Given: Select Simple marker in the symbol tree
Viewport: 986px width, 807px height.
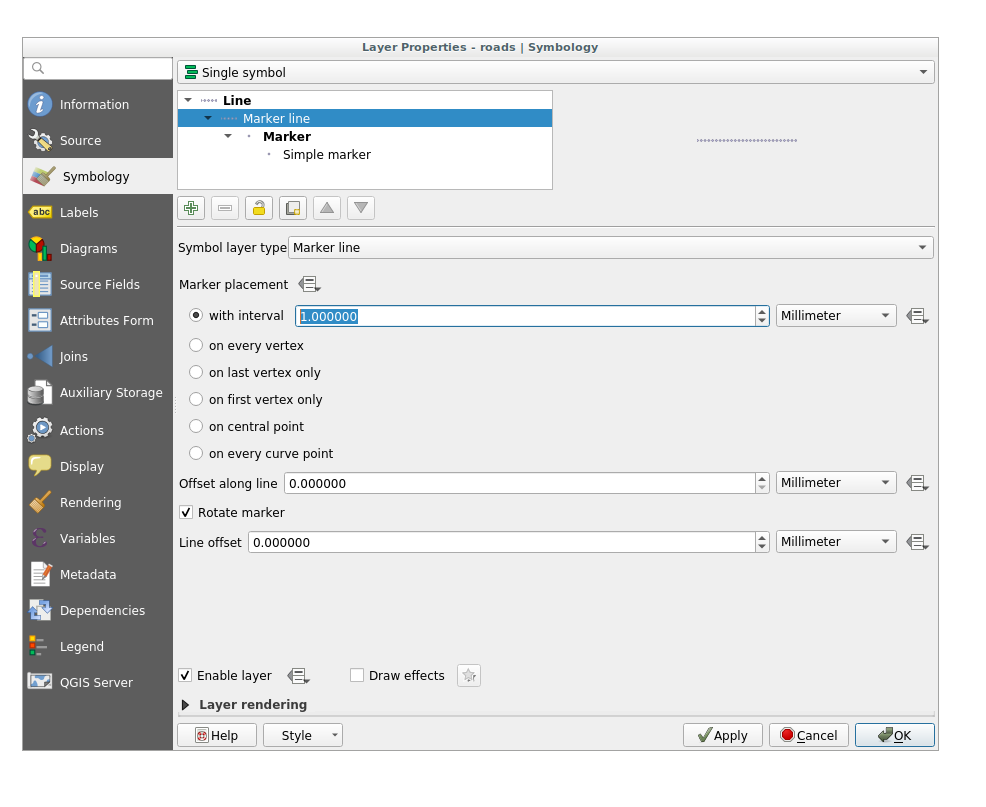Looking at the screenshot, I should click(326, 155).
